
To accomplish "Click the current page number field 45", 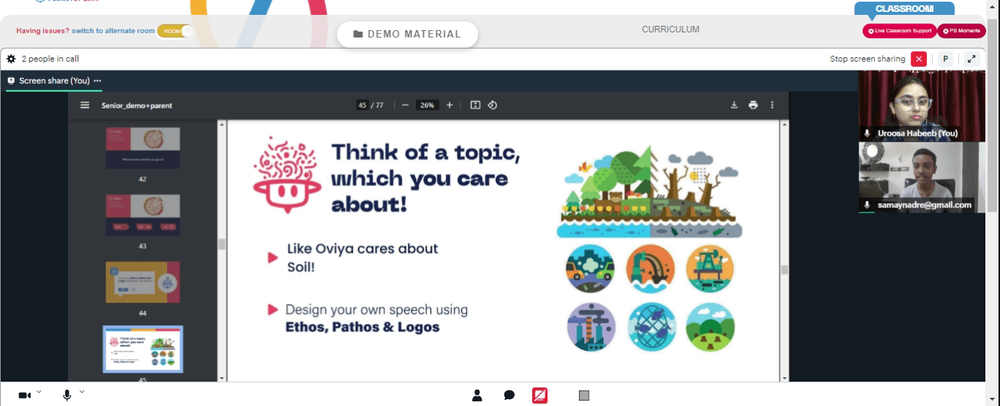I will click(x=362, y=105).
